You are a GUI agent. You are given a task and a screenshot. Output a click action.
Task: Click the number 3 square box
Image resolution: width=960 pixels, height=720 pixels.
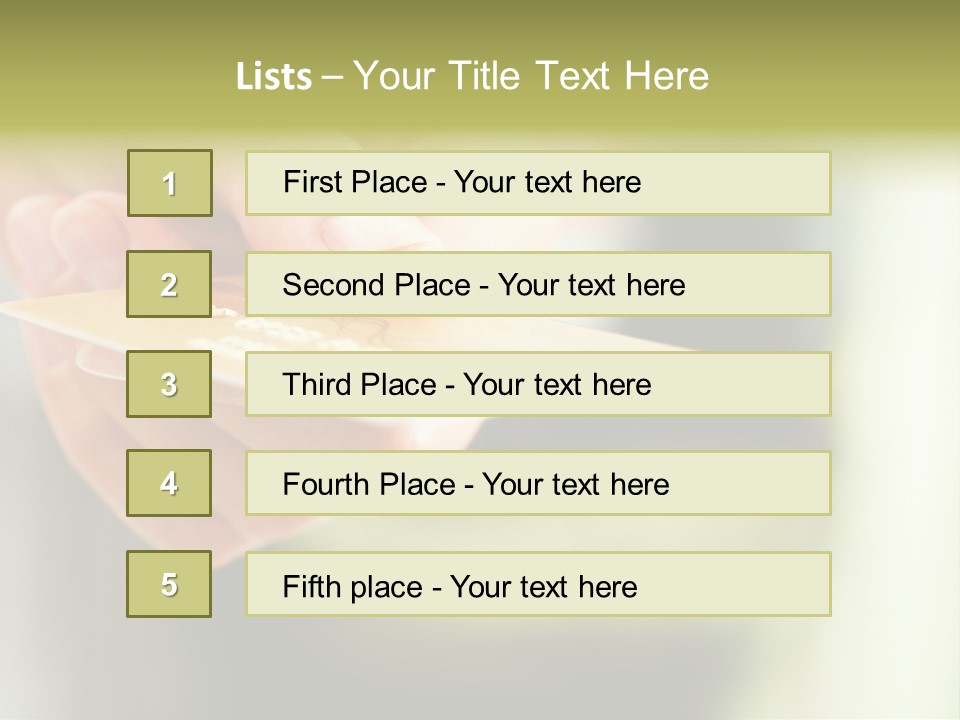[169, 384]
